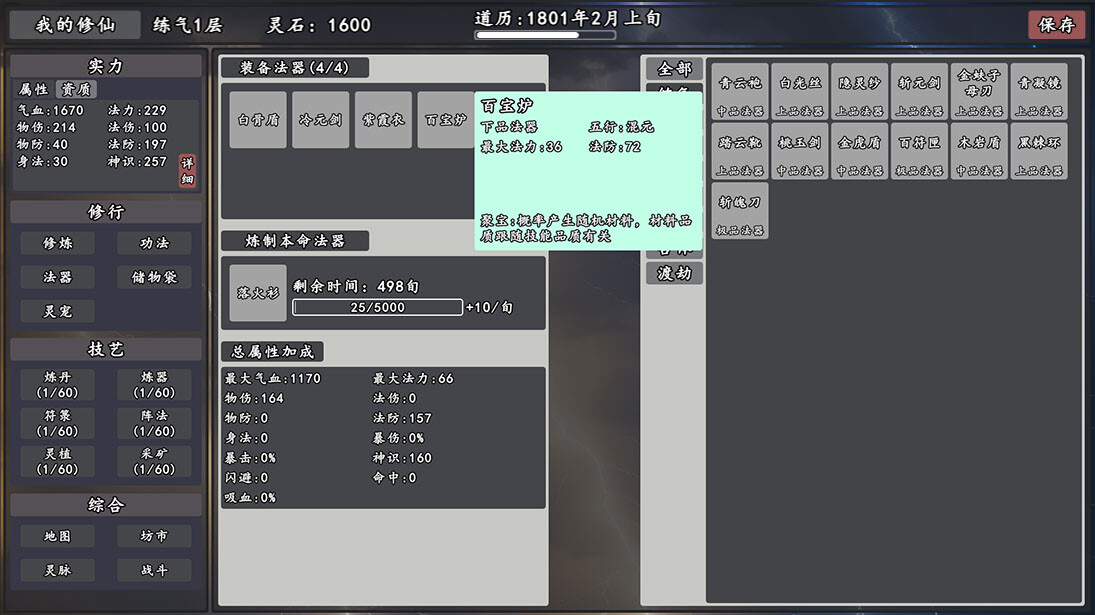
Task: Click the 落火衫 natal artifact slot
Action: click(258, 293)
